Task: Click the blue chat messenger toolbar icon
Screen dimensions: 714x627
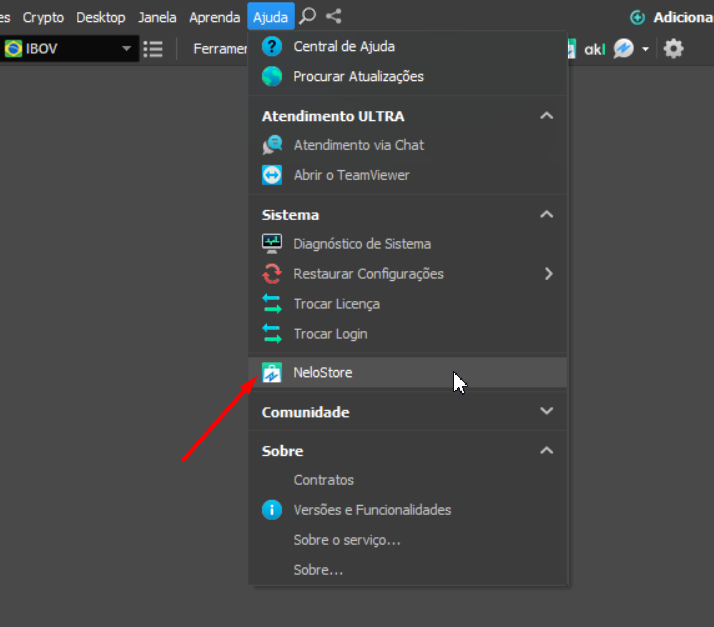Action: click(x=624, y=48)
